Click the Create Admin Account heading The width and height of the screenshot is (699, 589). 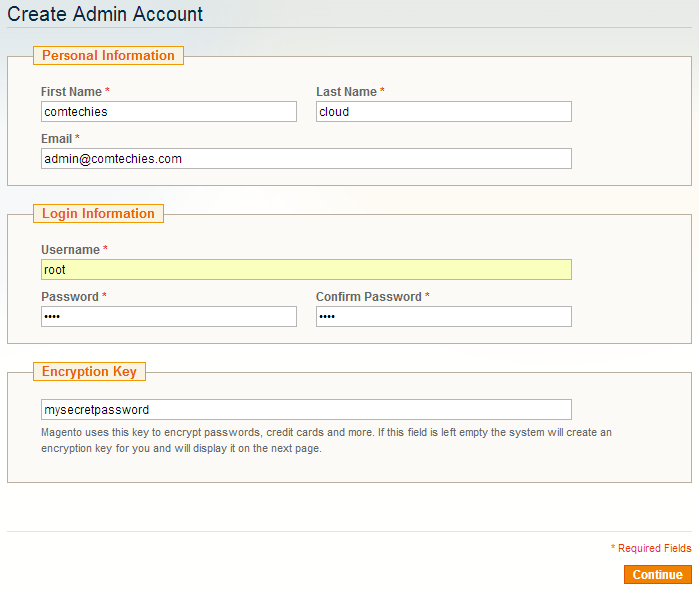[x=105, y=15]
